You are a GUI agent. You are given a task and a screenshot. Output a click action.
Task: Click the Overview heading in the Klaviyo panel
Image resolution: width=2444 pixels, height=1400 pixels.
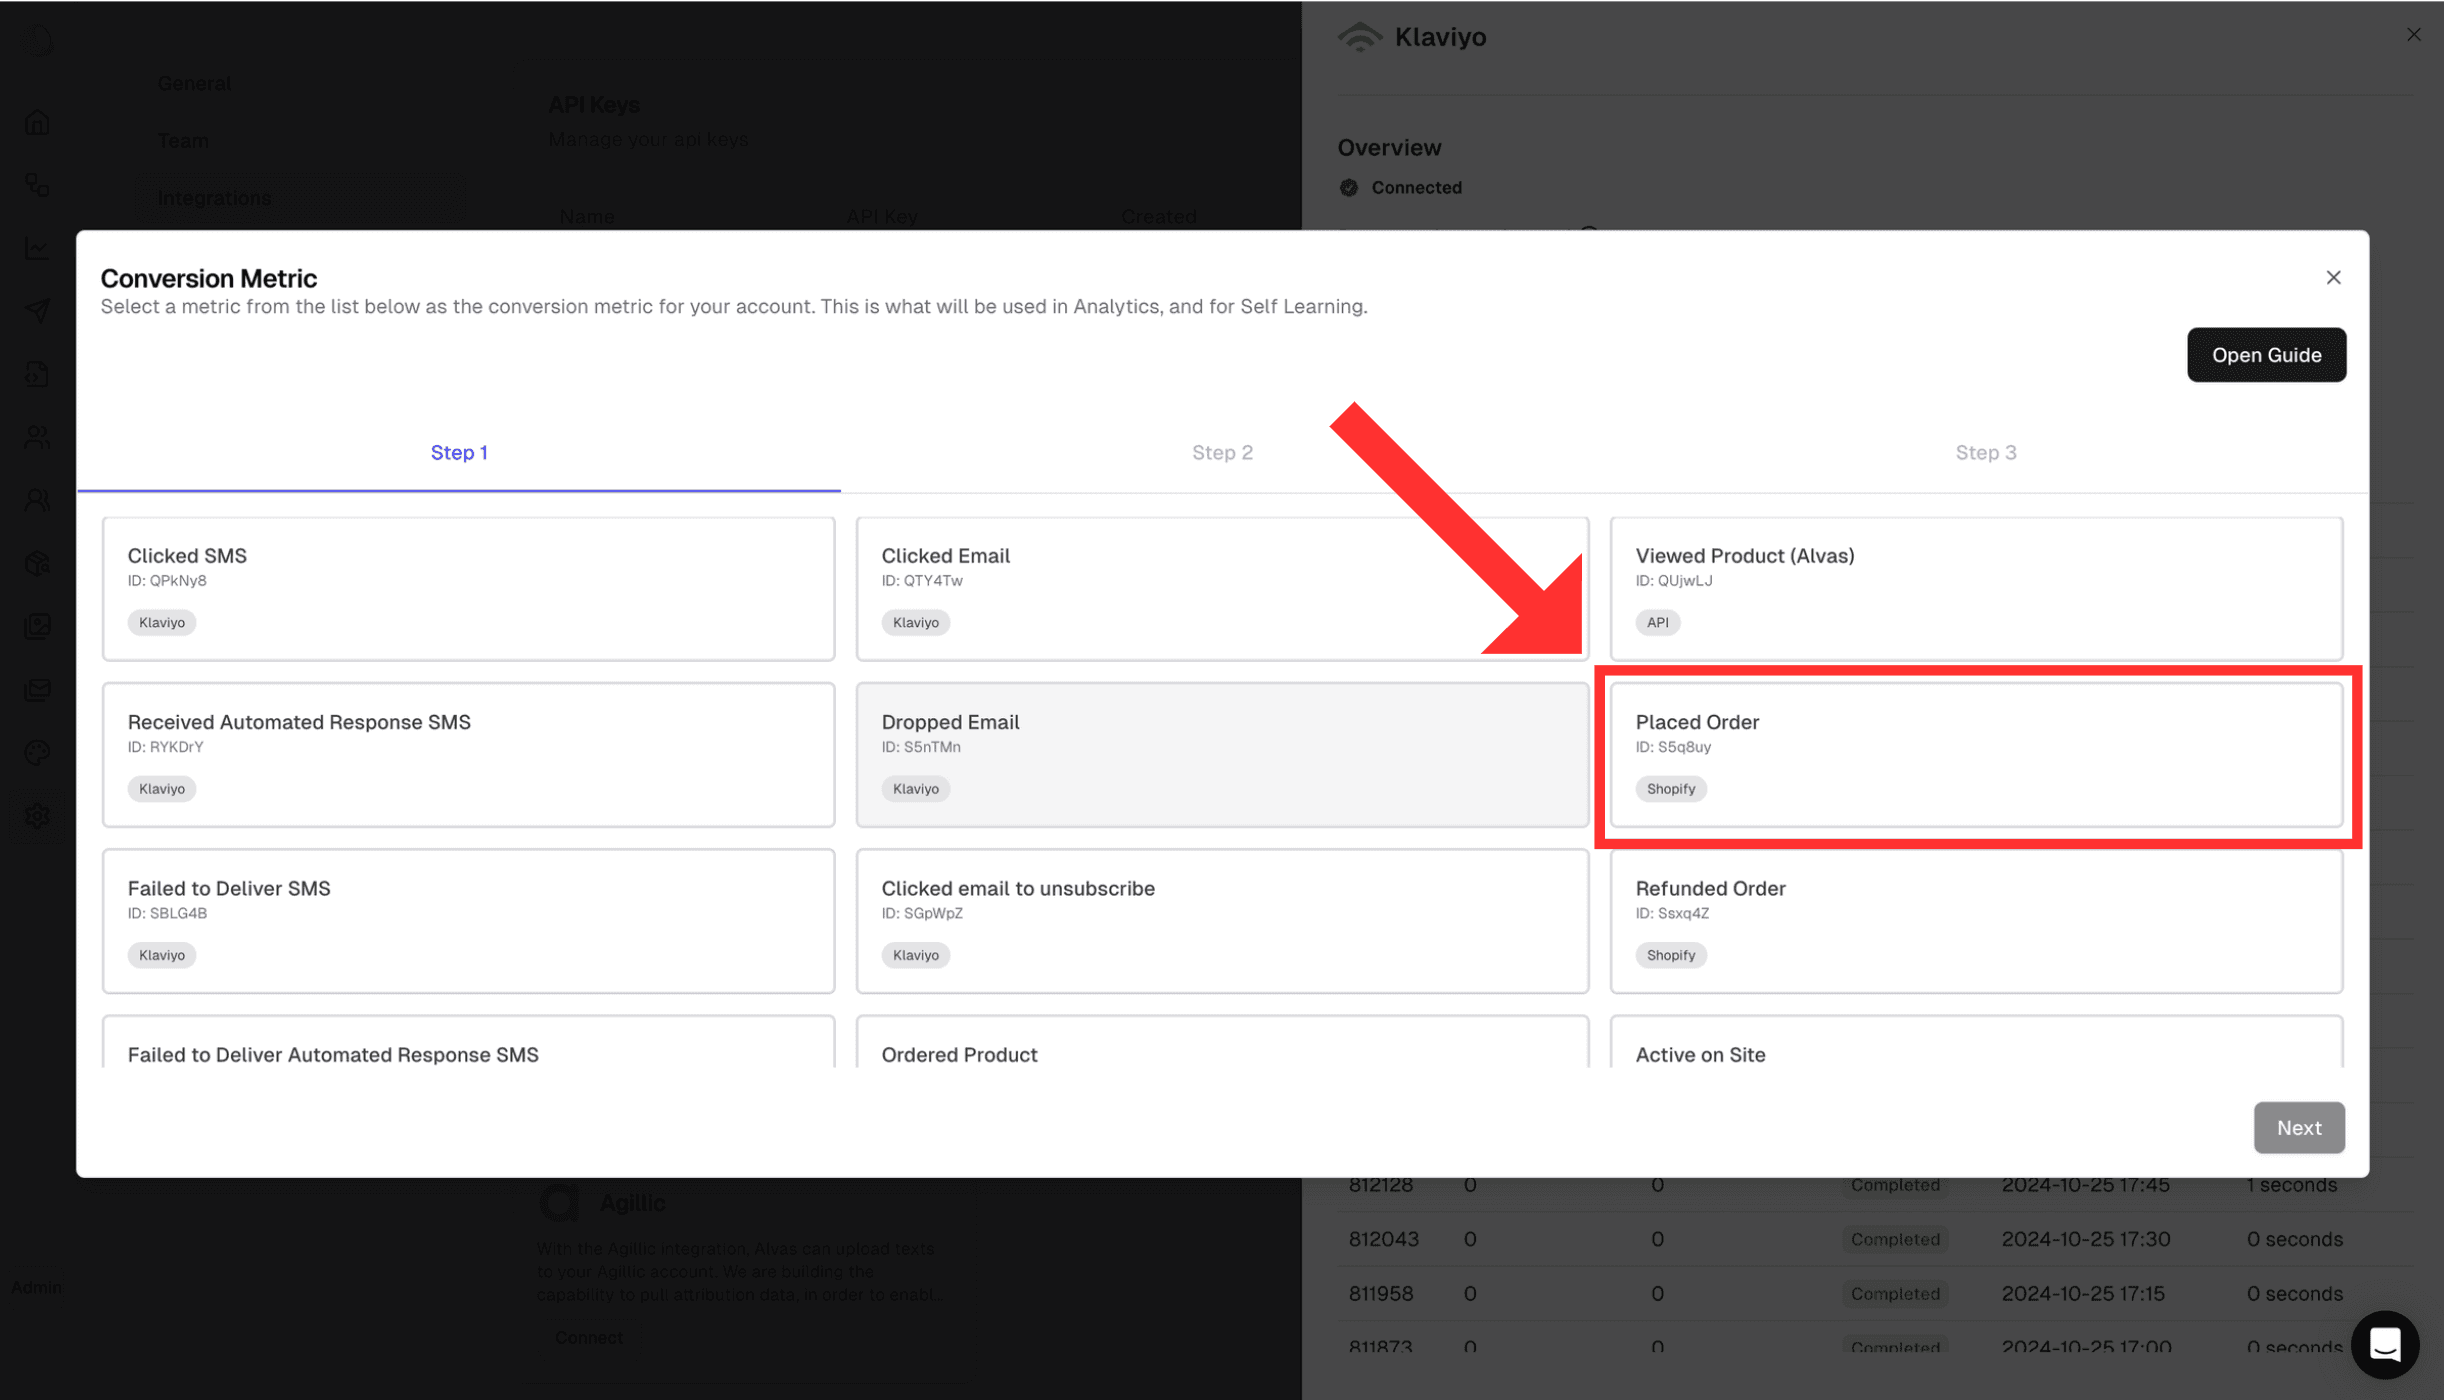[x=1389, y=147]
